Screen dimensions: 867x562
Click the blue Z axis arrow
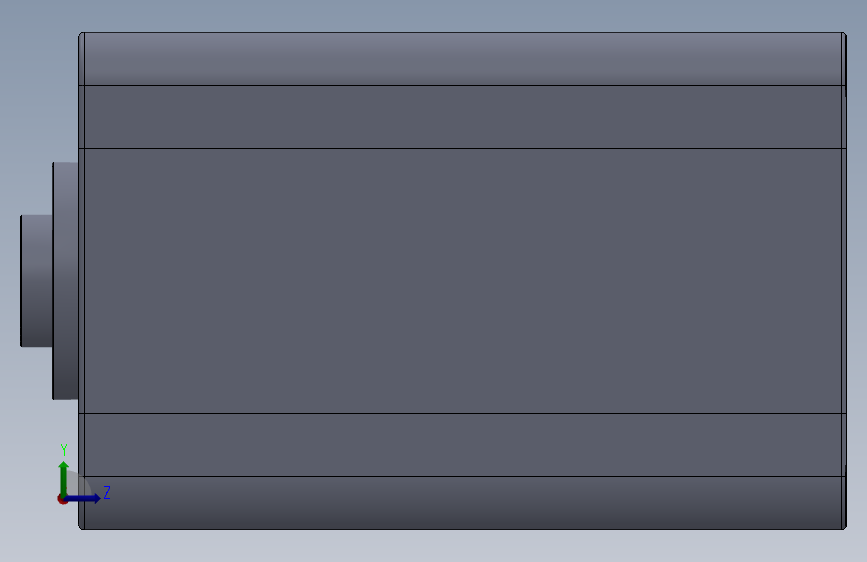pyautogui.click(x=84, y=498)
